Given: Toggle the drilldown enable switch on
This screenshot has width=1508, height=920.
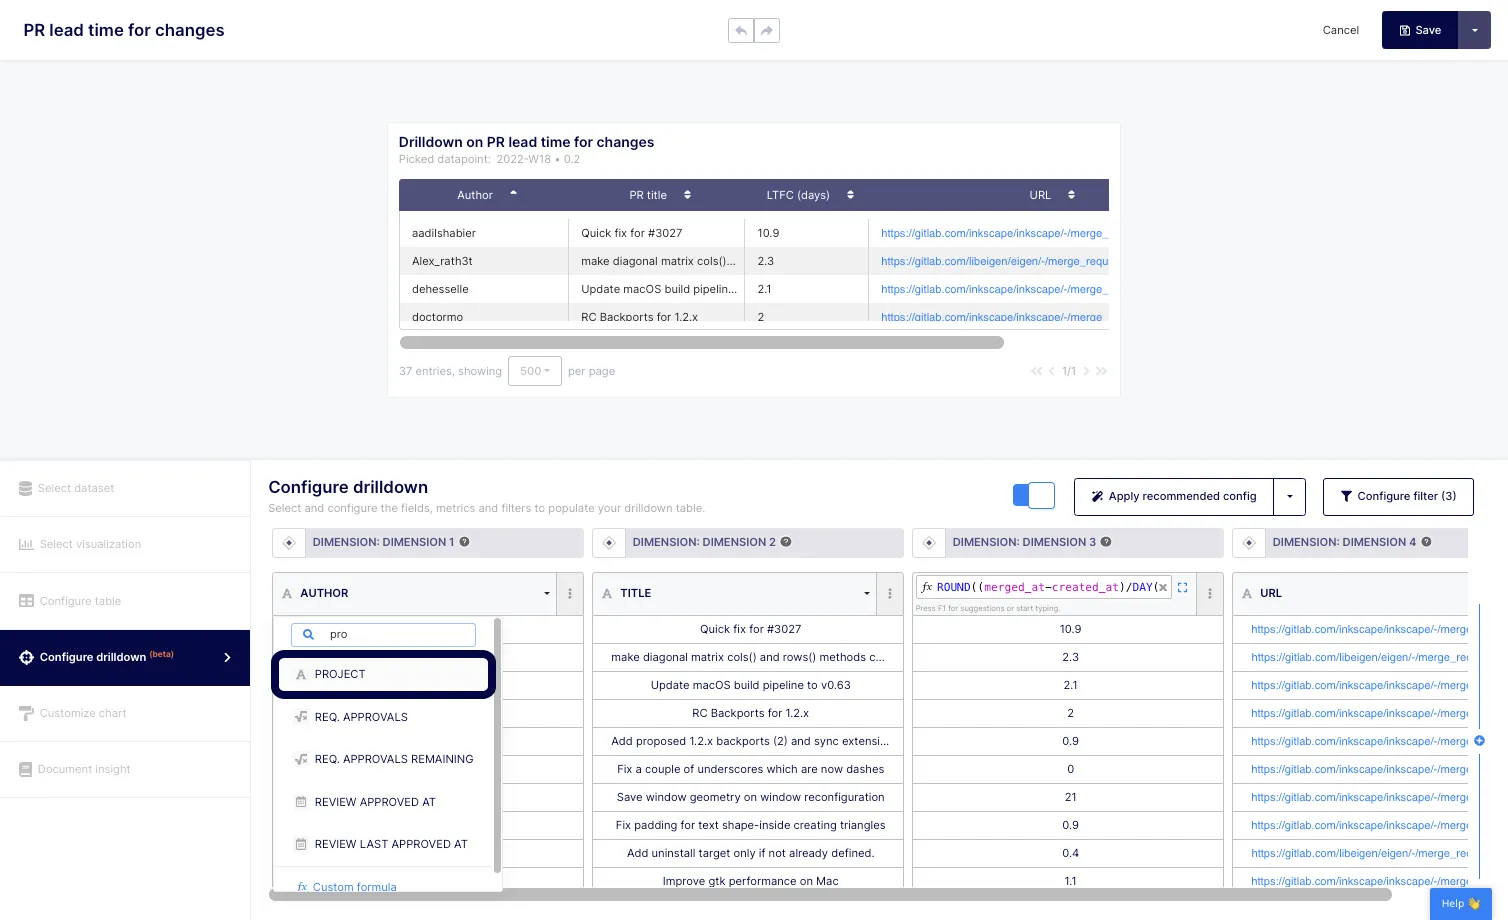Looking at the screenshot, I should tap(1033, 496).
